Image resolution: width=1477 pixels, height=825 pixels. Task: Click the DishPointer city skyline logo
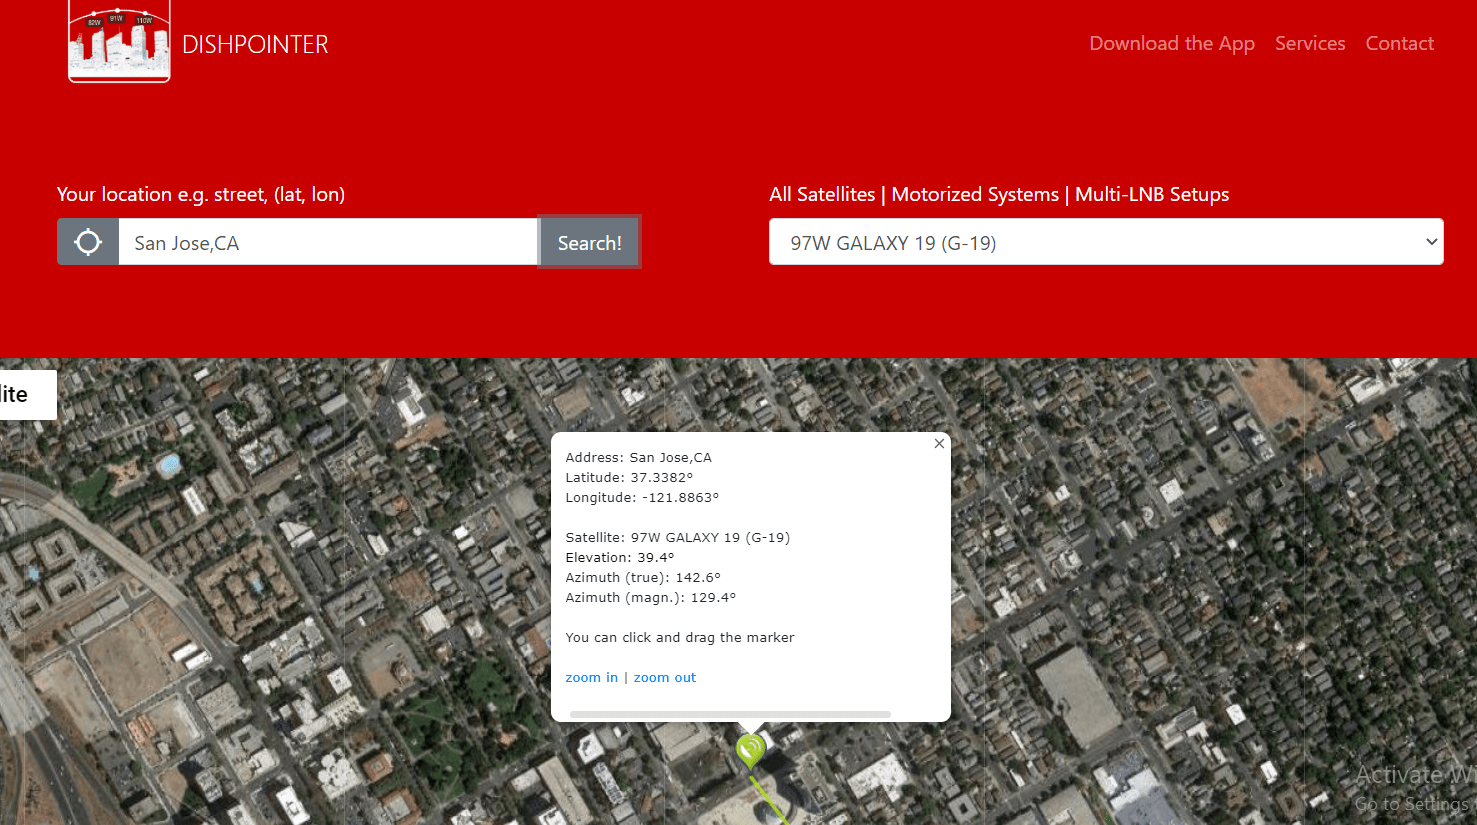pyautogui.click(x=119, y=42)
